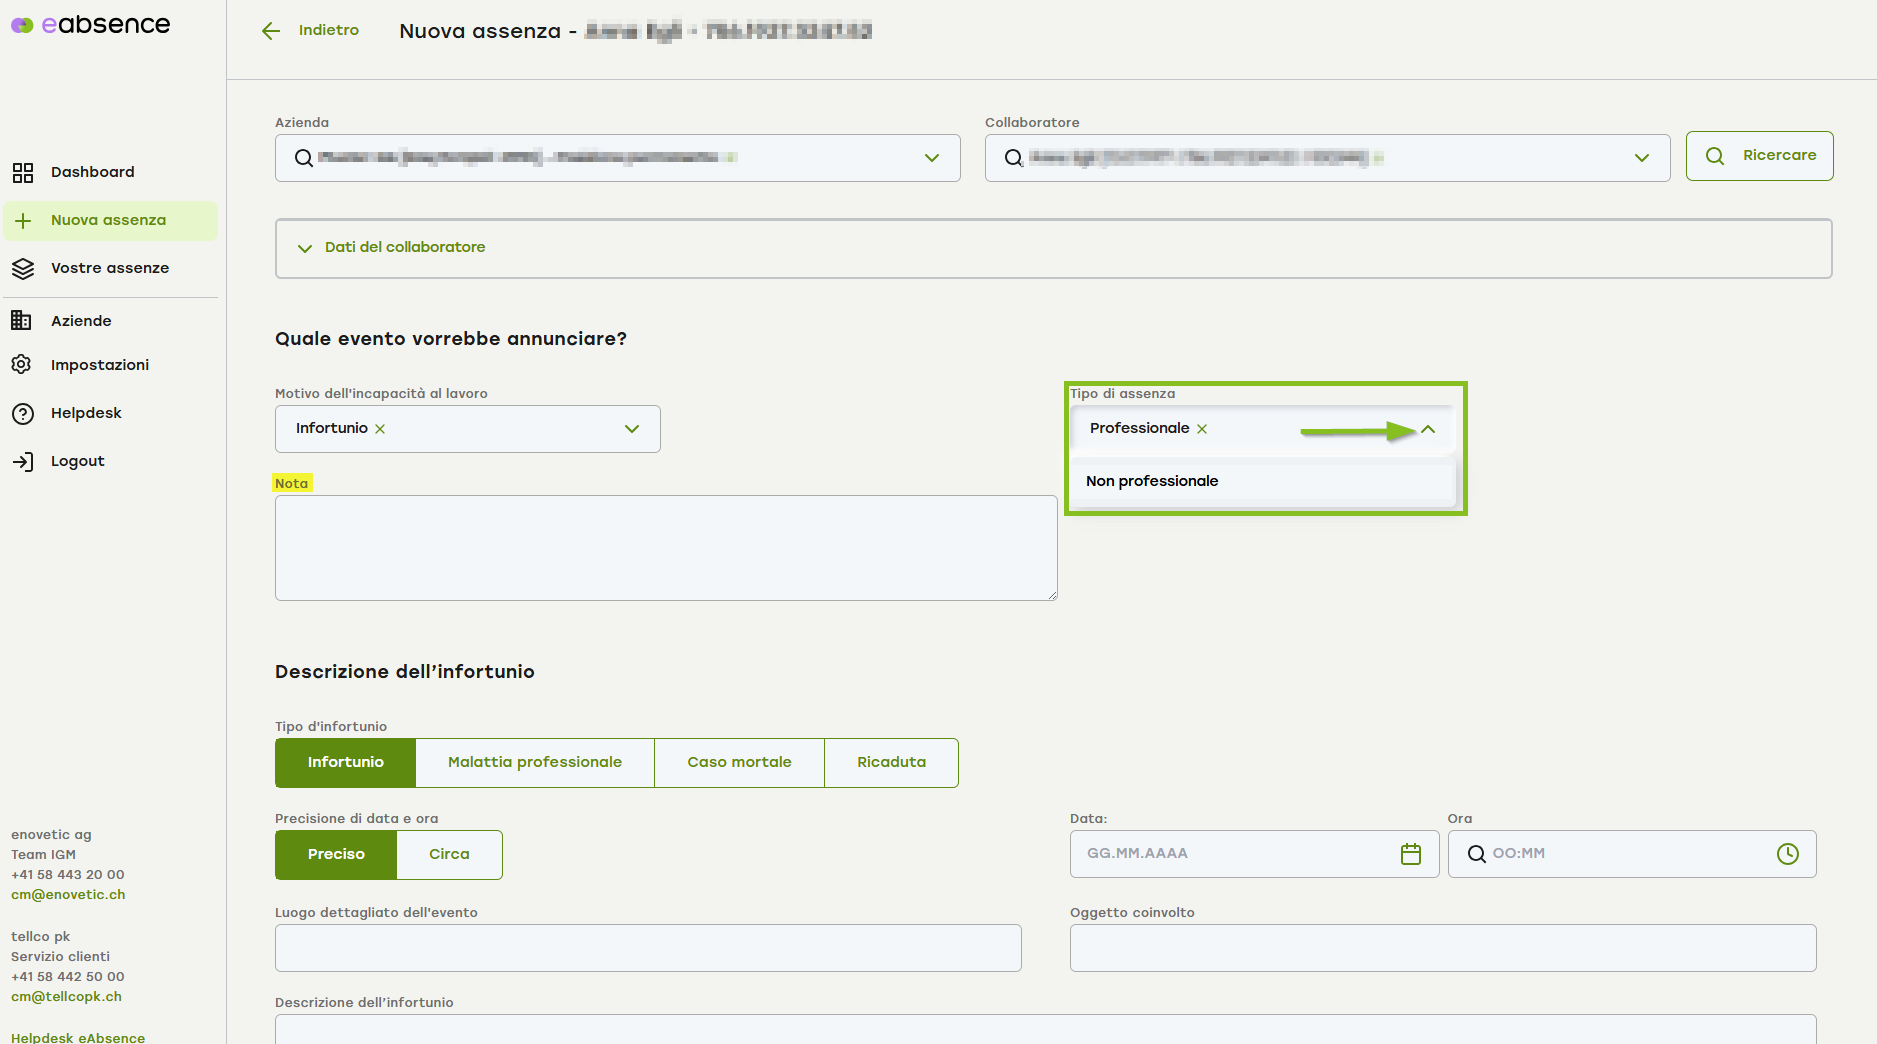This screenshot has width=1877, height=1044.
Task: Go to Dashboard in sidebar
Action: click(92, 172)
